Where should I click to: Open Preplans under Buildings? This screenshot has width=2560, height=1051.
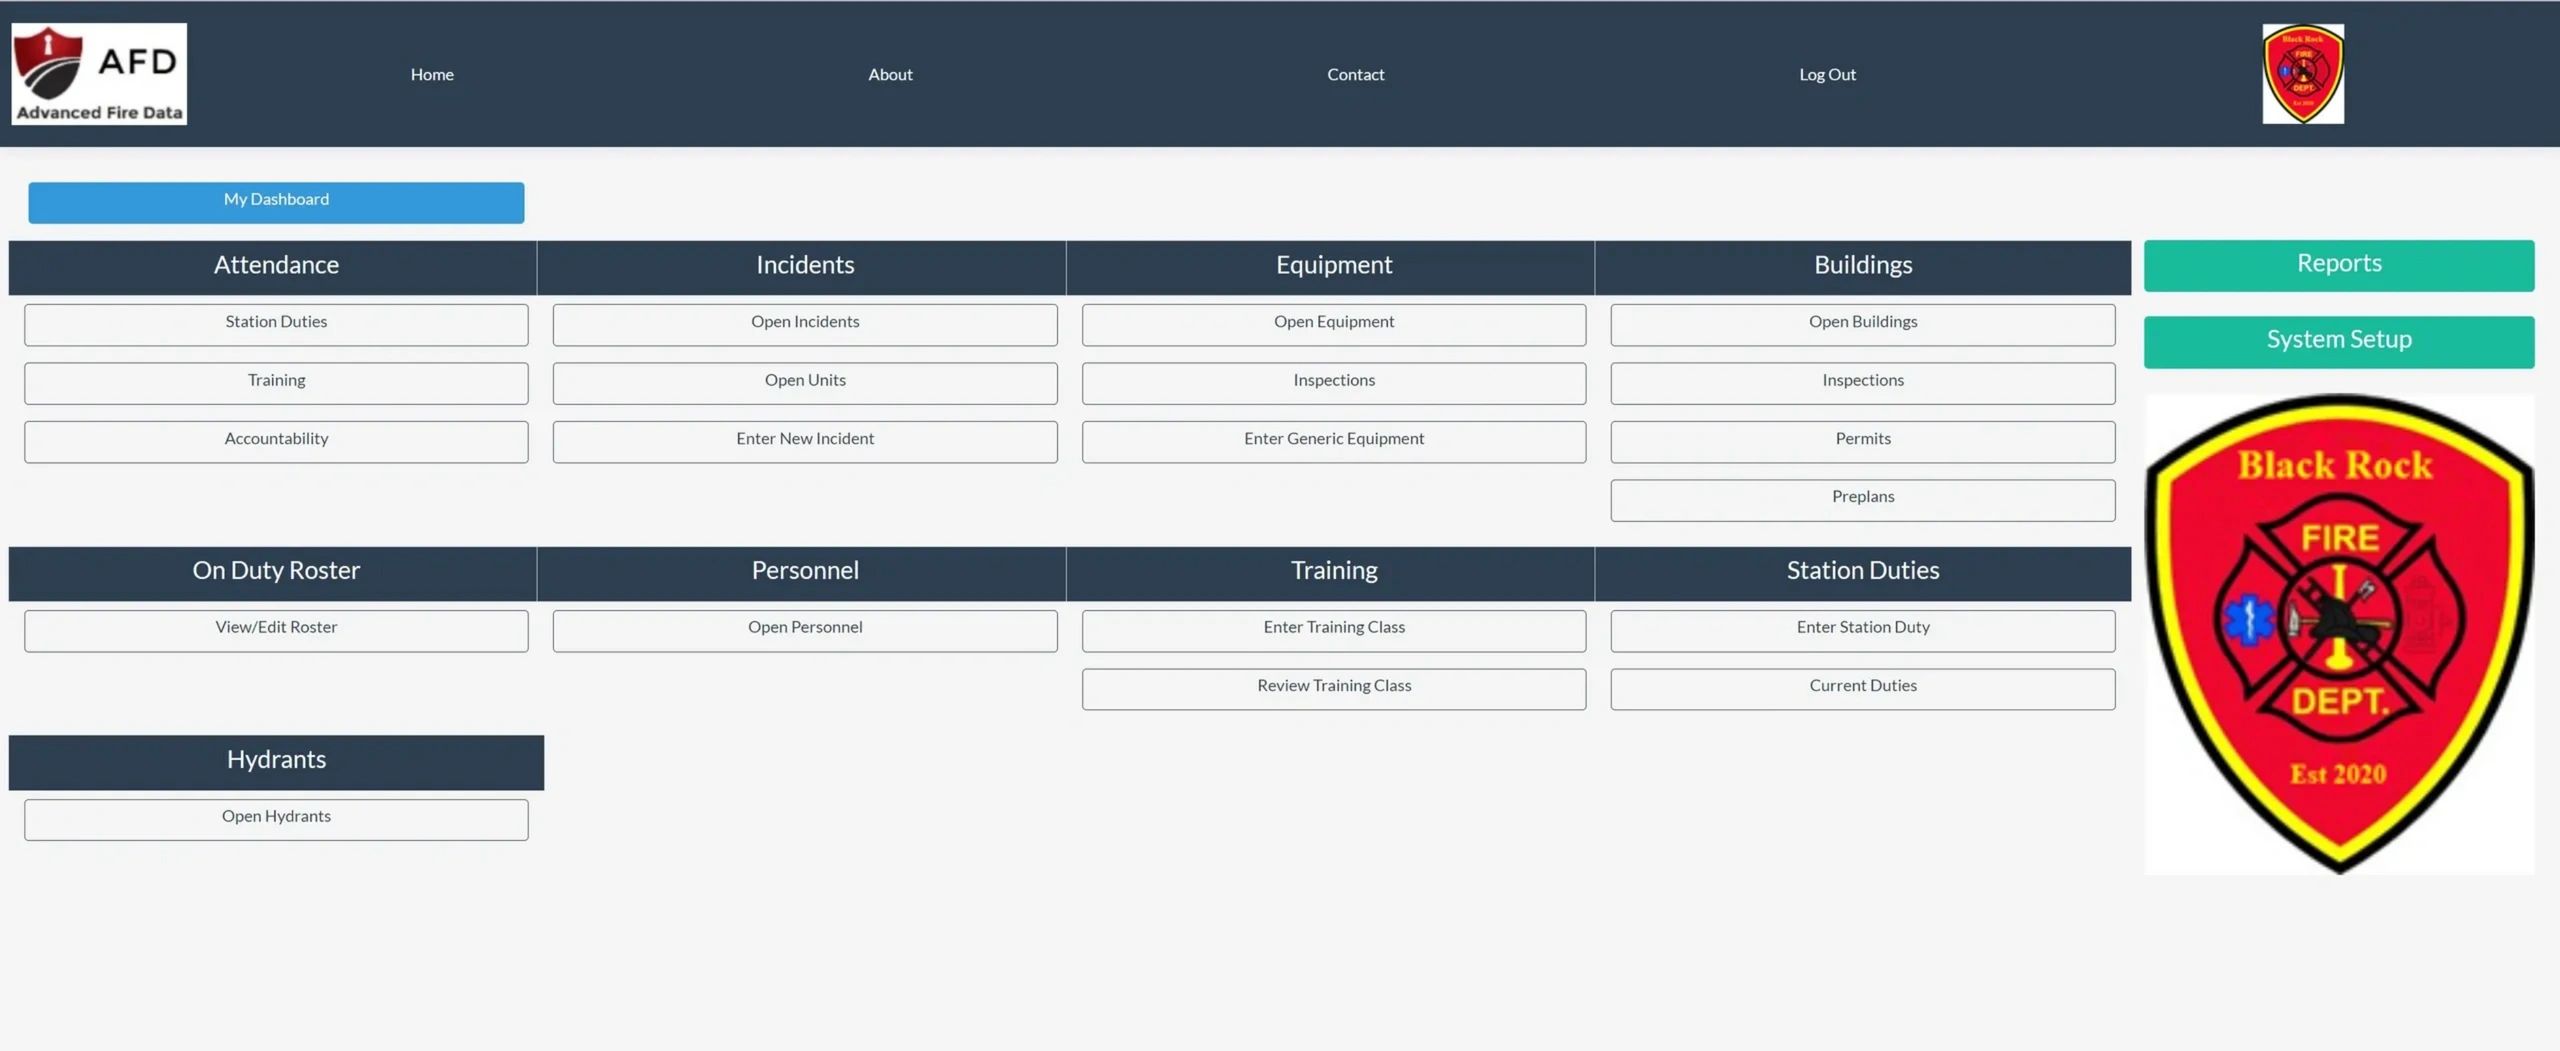tap(1862, 499)
